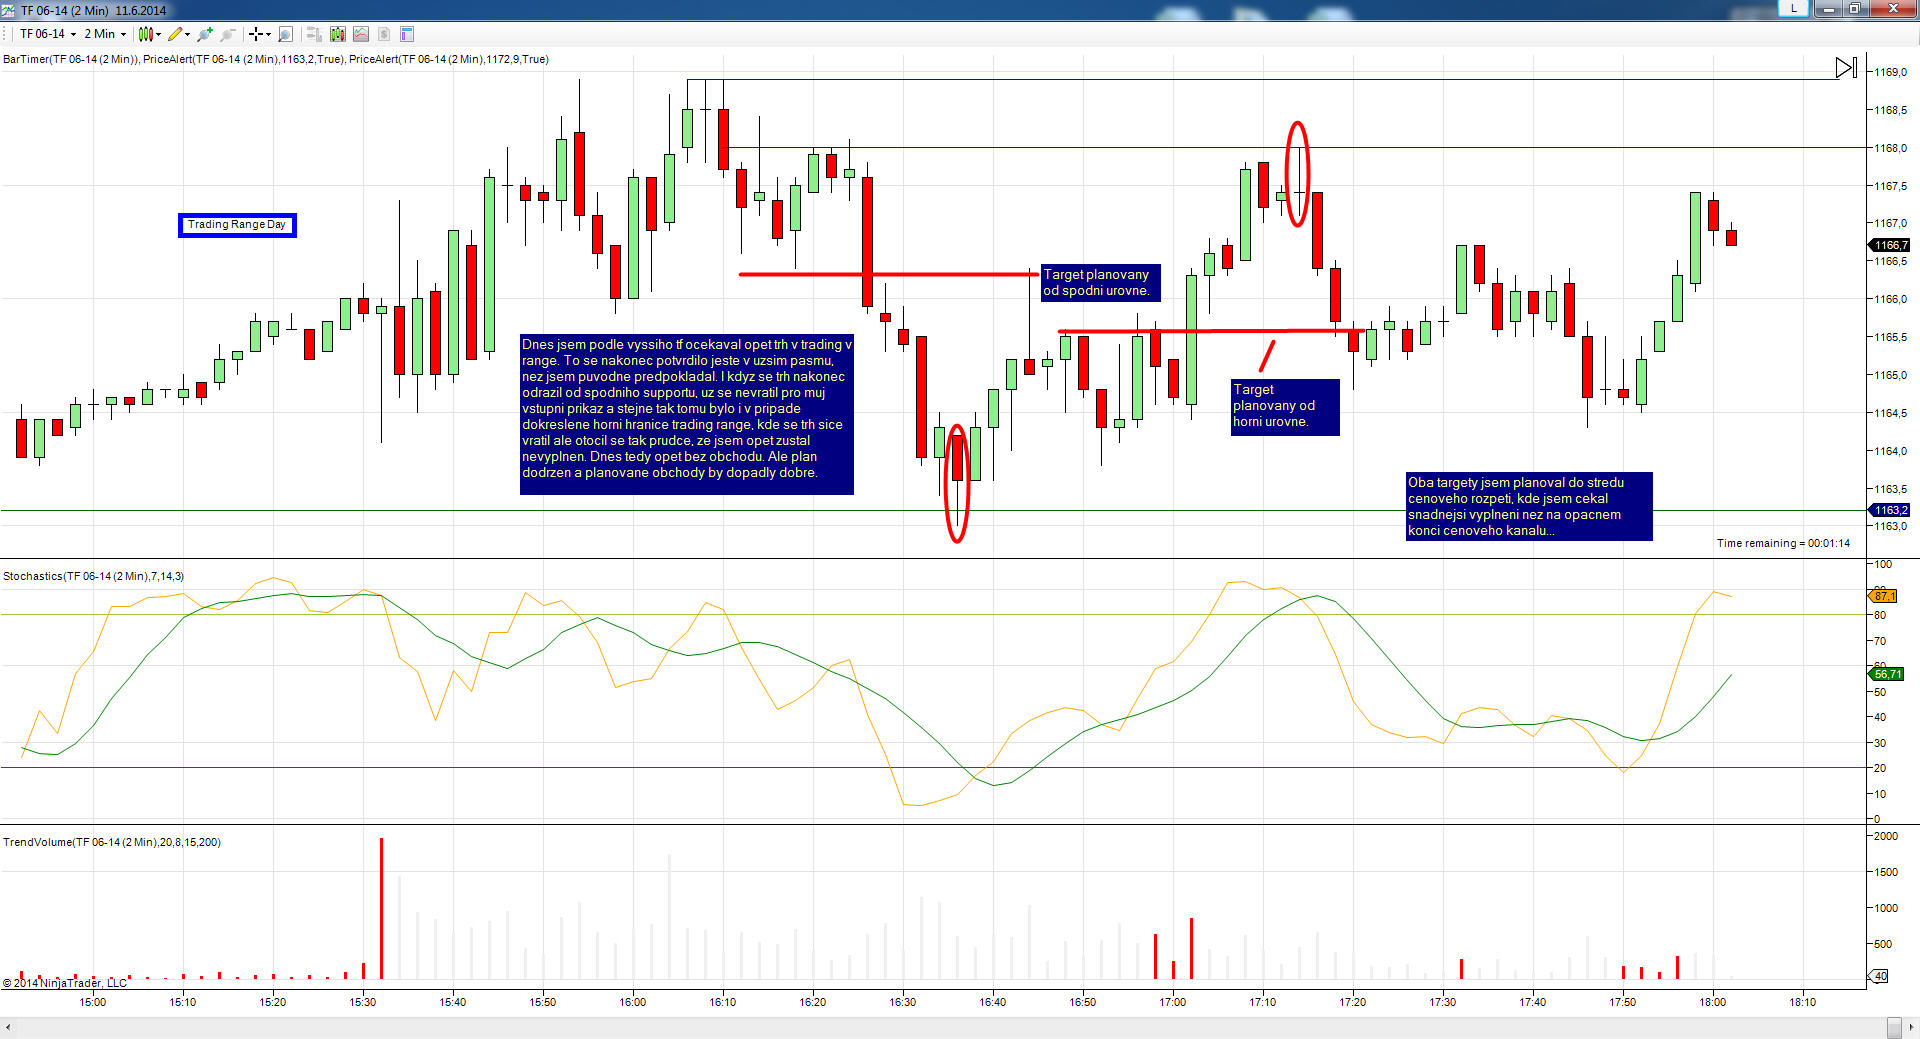Select the 'Dnes jsem podle vyssiho tf' commentary box
This screenshot has width=1920, height=1039.
click(x=687, y=414)
